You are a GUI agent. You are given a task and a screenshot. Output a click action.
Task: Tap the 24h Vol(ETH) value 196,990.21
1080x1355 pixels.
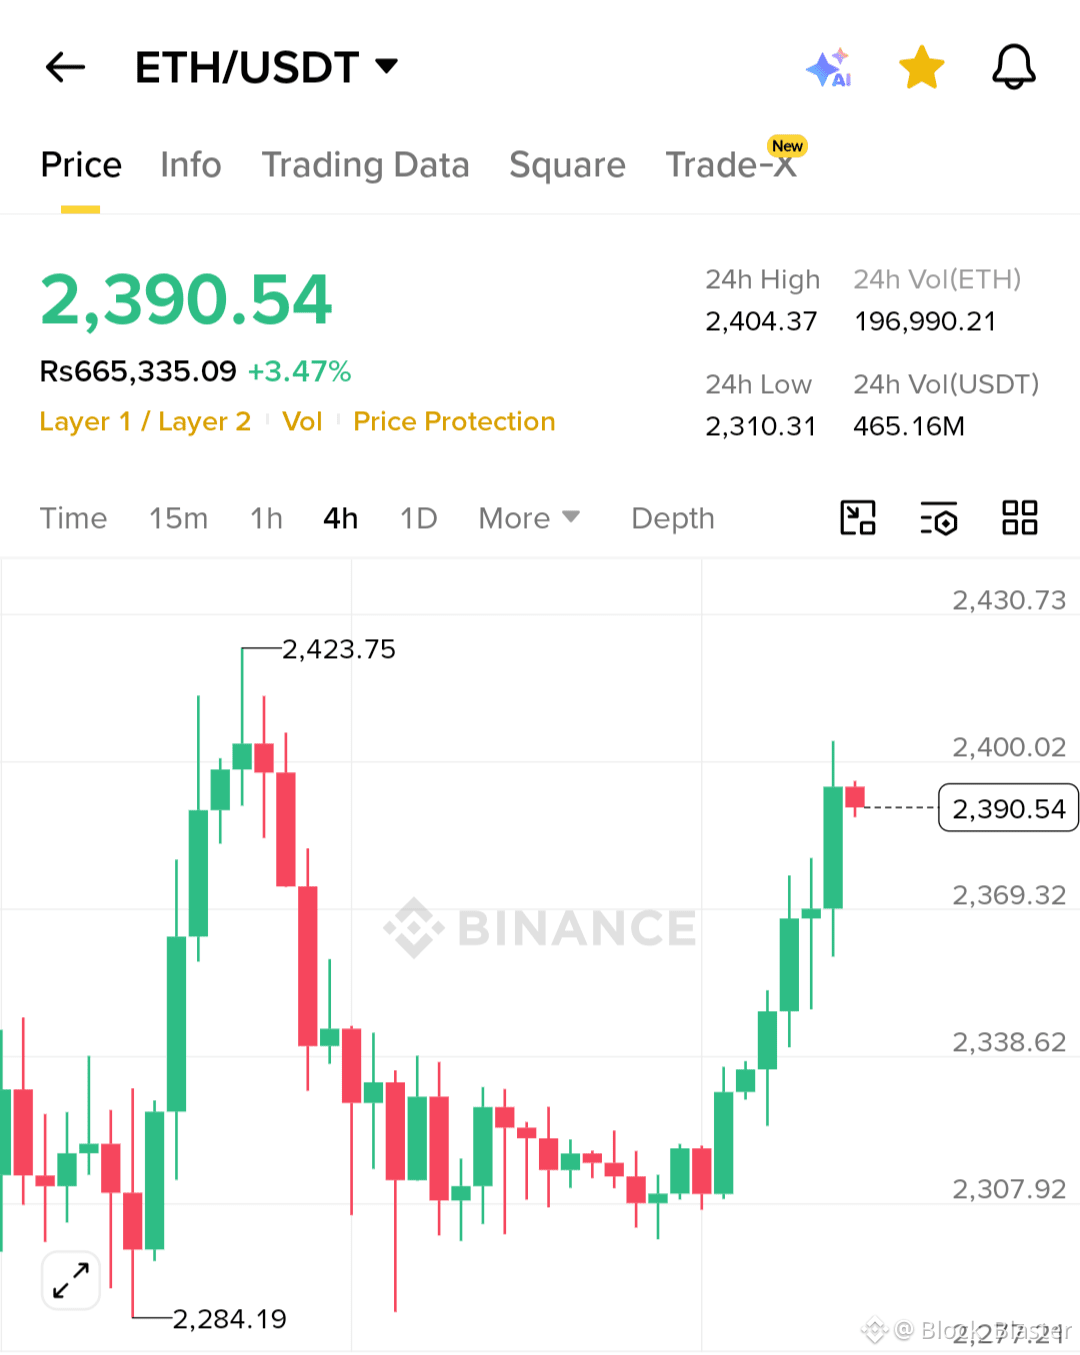[925, 321]
